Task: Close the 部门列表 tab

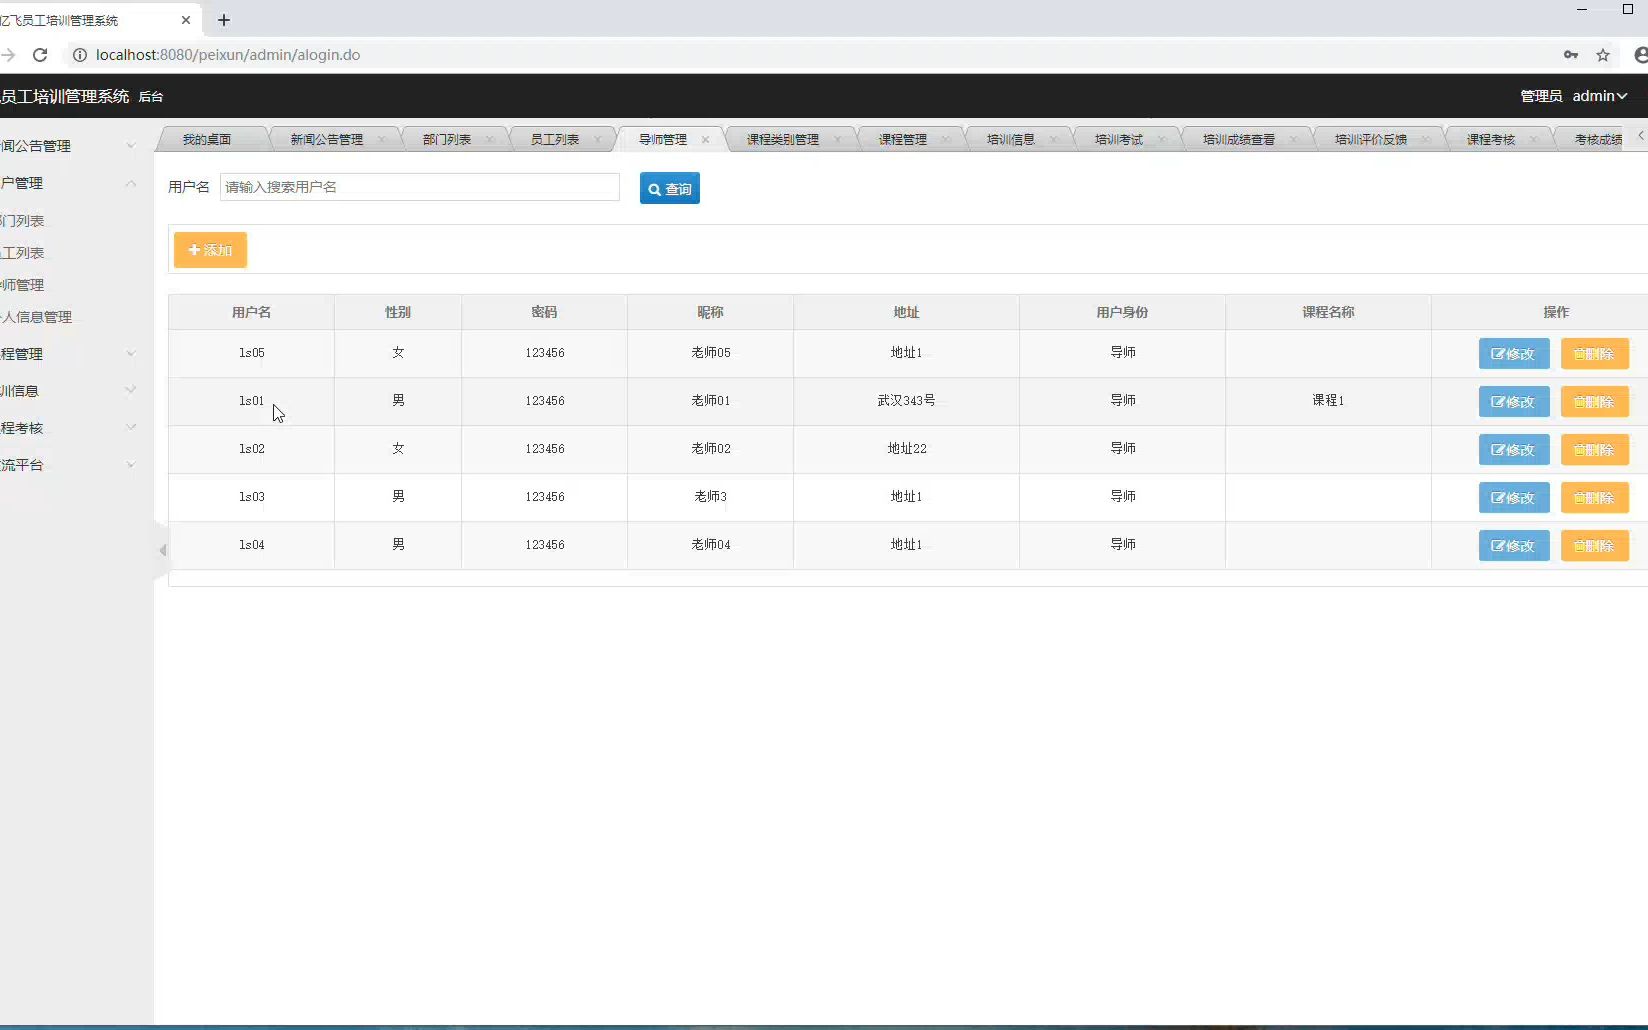Action: [490, 139]
